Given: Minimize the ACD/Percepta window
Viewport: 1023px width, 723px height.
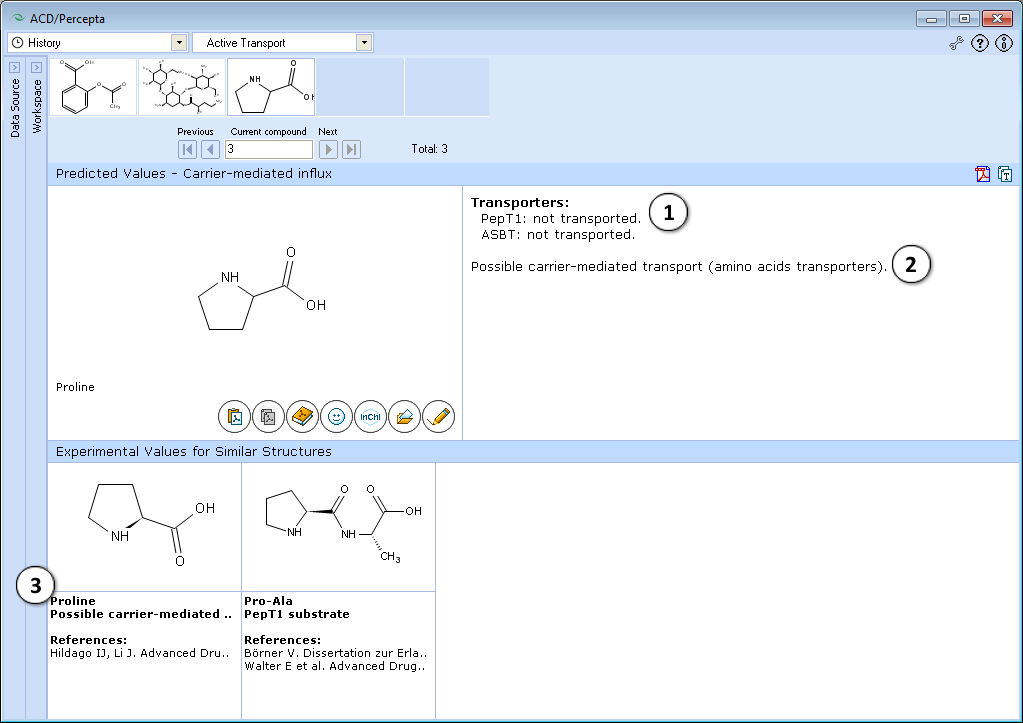Looking at the screenshot, I should [931, 19].
